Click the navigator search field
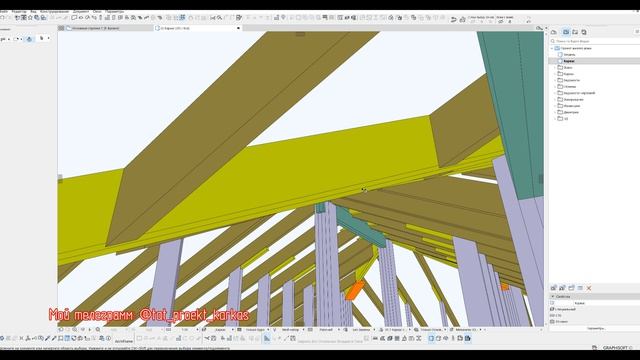The image size is (640, 360). click(x=594, y=41)
